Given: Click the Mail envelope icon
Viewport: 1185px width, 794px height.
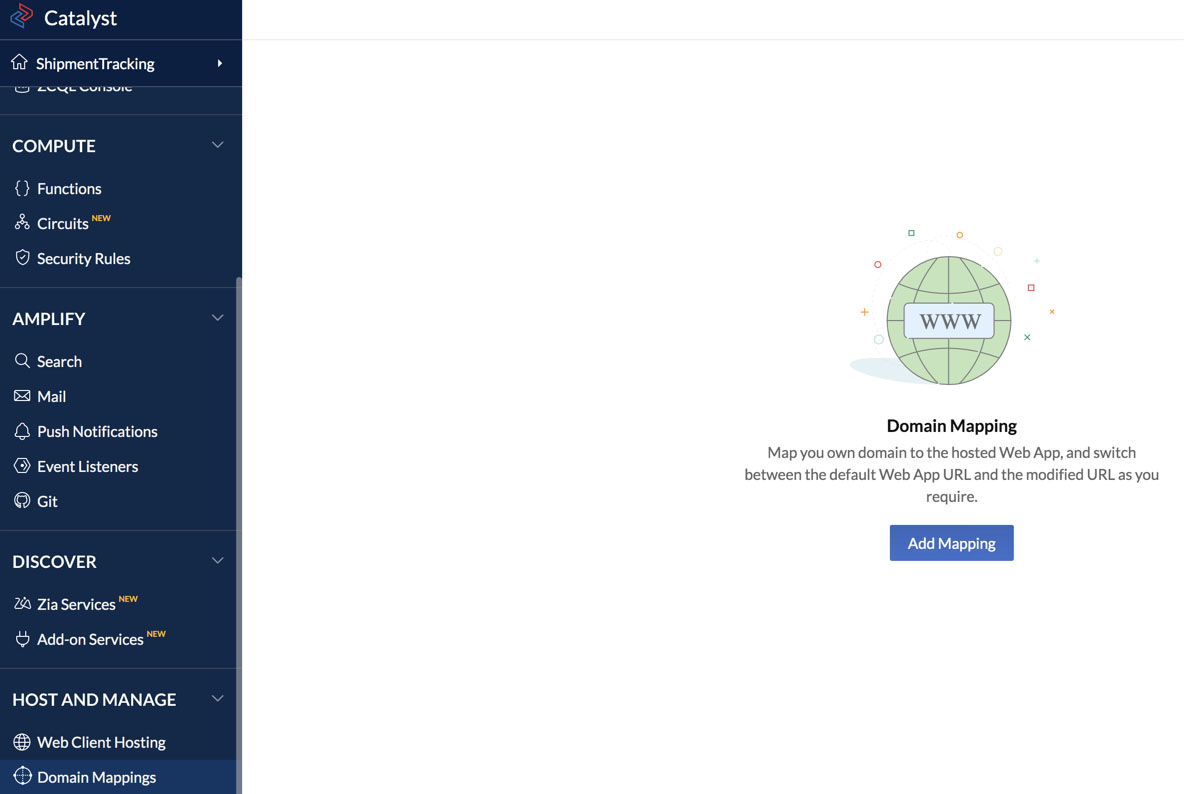Looking at the screenshot, I should pyautogui.click(x=22, y=396).
